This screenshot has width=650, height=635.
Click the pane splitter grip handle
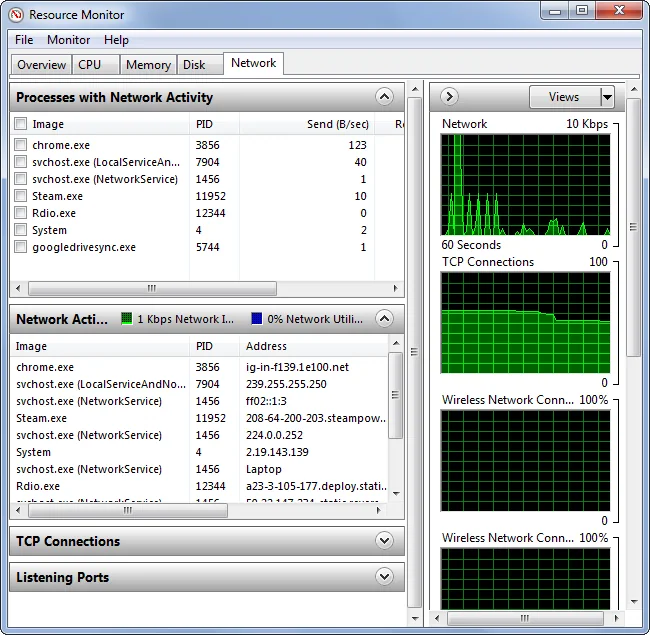[414, 352]
